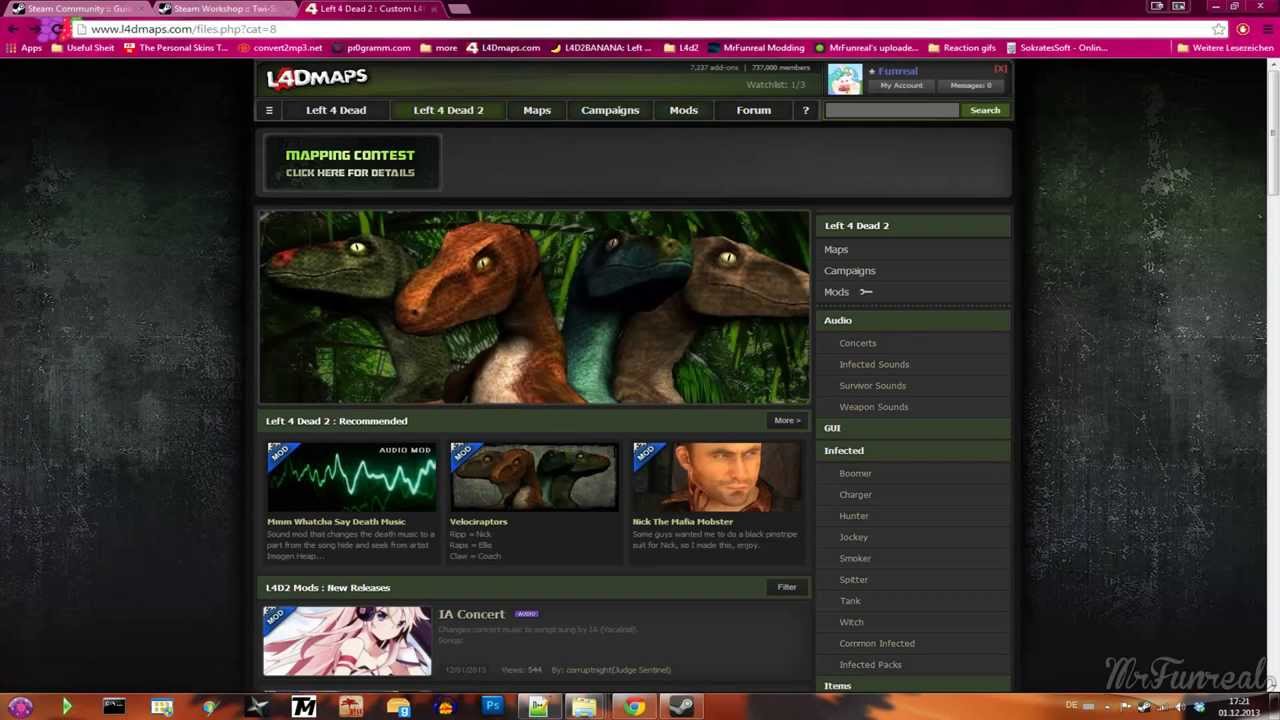Open the IA Concert mod title
The image size is (1280, 720).
pos(471,614)
